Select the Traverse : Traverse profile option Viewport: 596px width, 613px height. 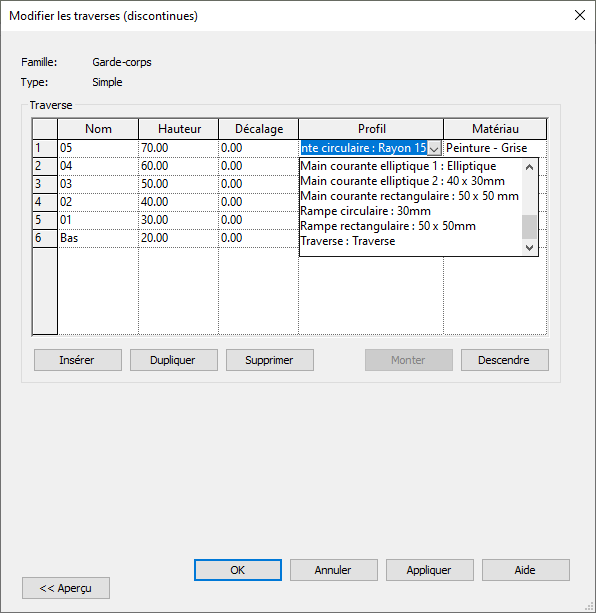tap(348, 241)
